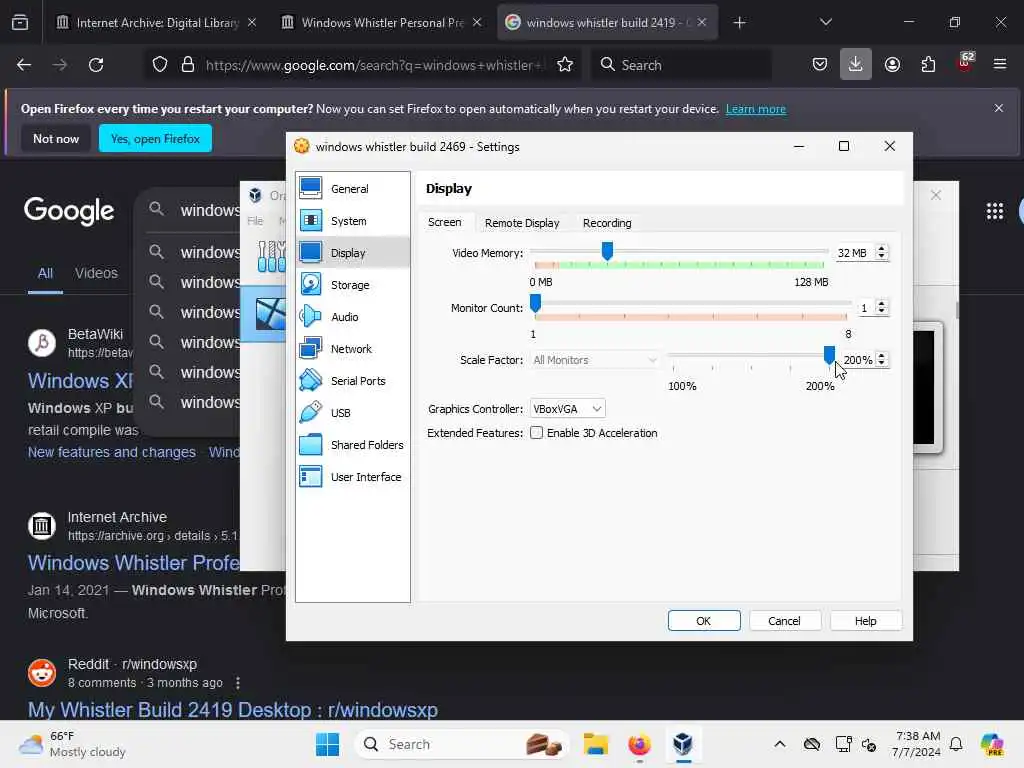Go back to previous page

[24, 65]
